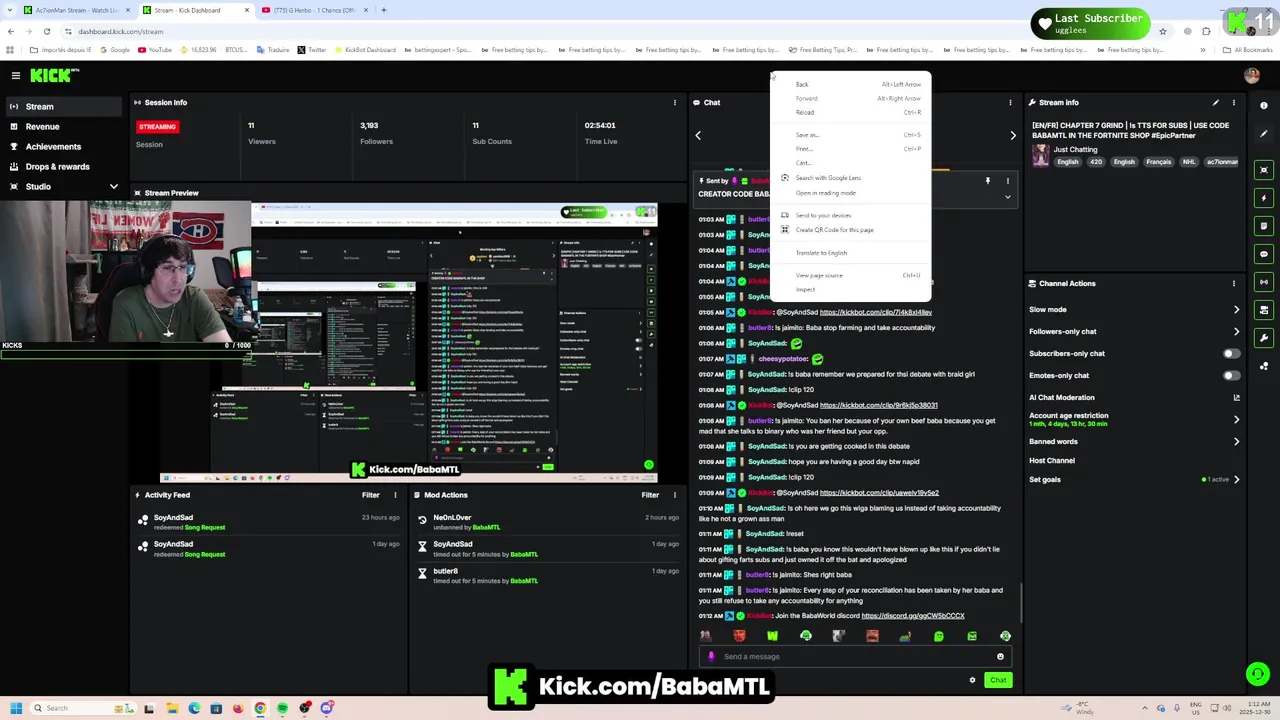Go to previous chat pane with left arrow
Screen dimensions: 1280x720
coord(698,135)
